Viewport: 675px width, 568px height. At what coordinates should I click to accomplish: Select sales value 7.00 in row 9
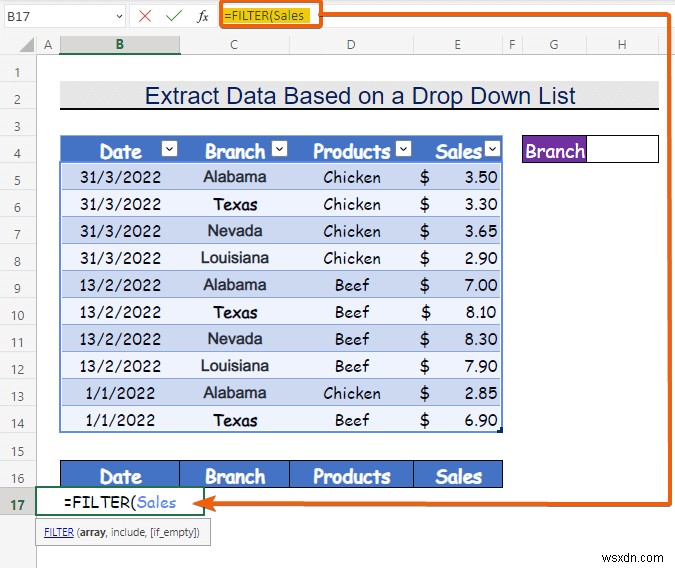coord(458,285)
